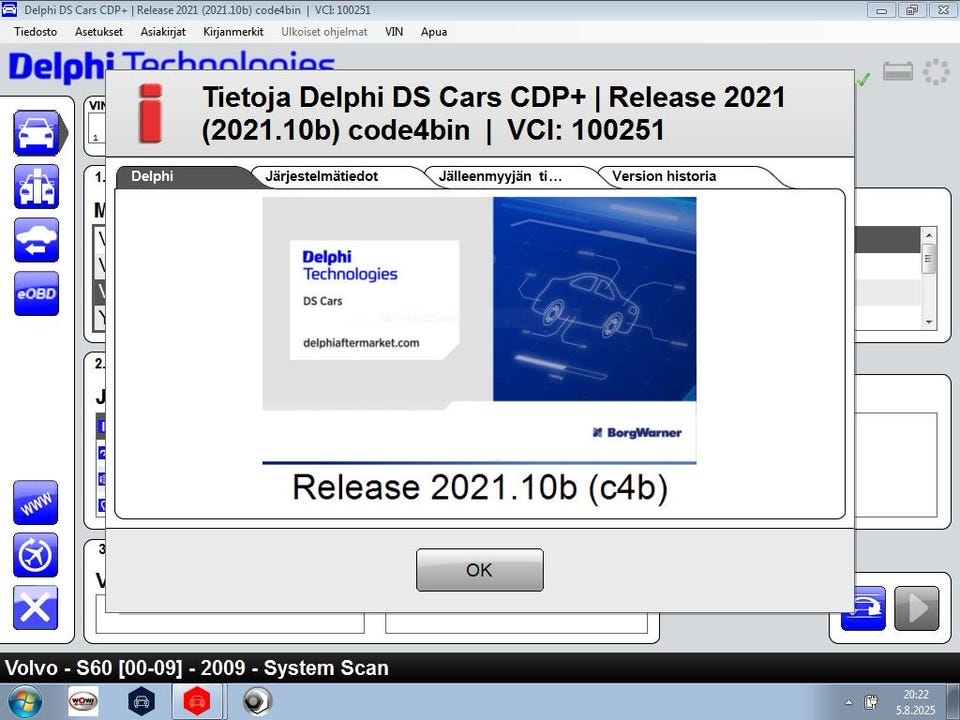Open the multi-vehicle city icon in sidebar

tap(37, 187)
